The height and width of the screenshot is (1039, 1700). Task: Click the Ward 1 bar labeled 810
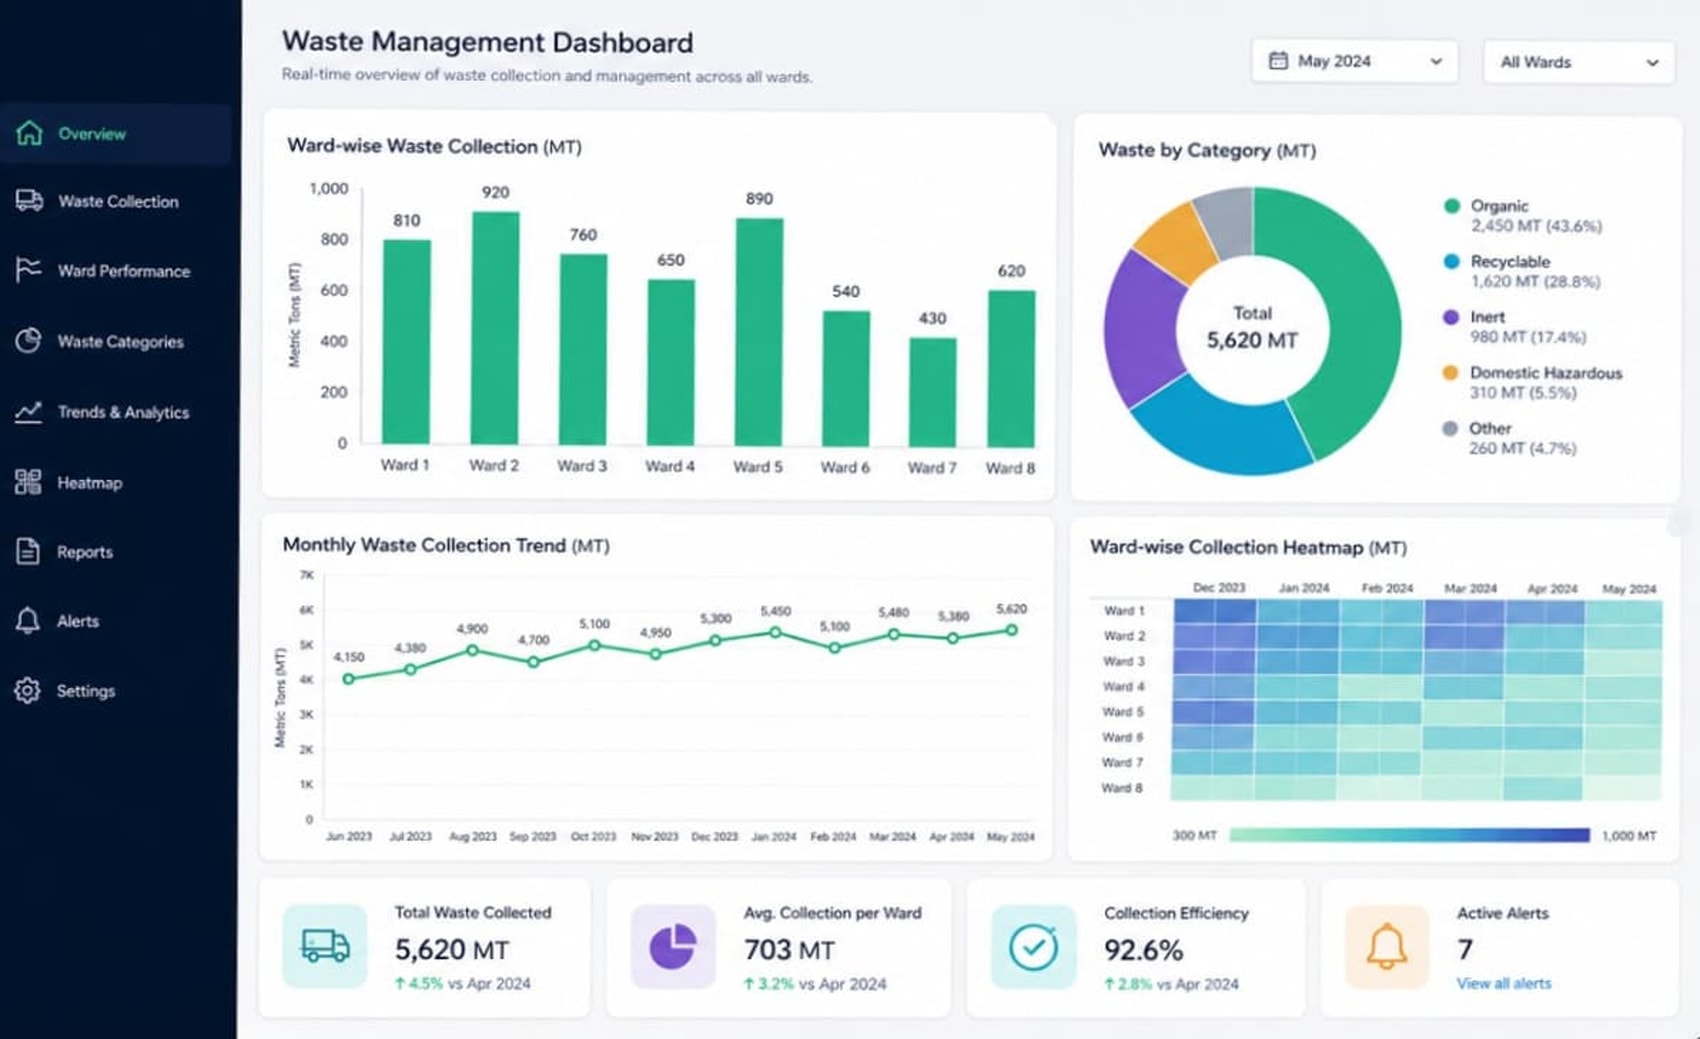[407, 342]
